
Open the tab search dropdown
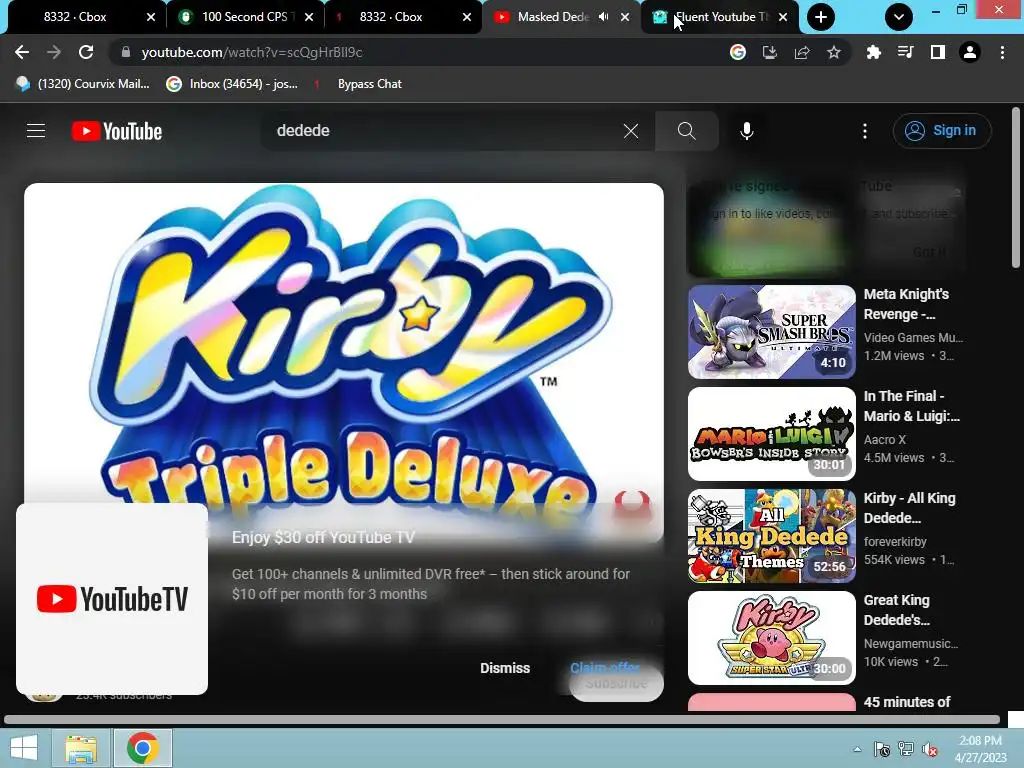[x=899, y=17]
